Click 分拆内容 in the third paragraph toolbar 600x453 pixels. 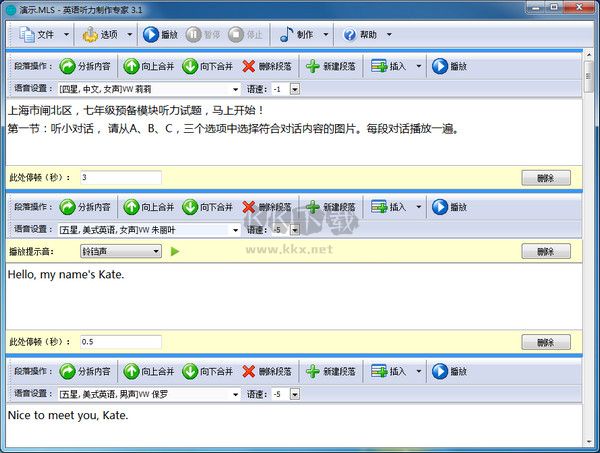click(85, 372)
